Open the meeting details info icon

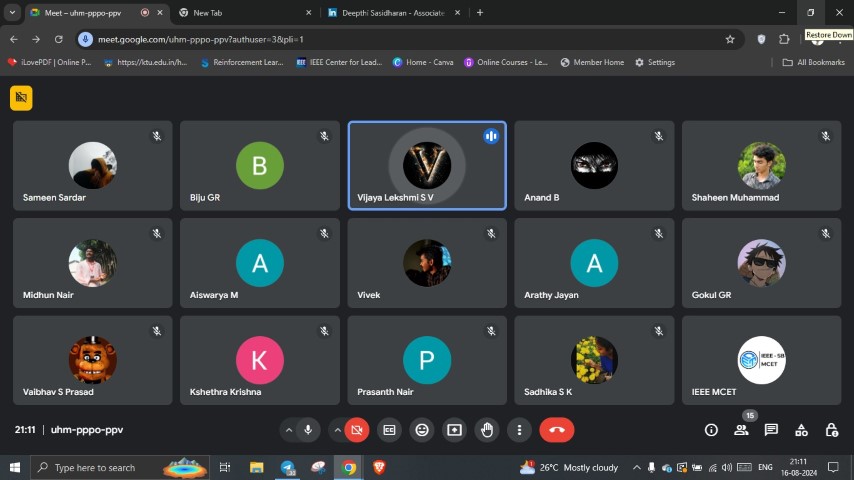[711, 430]
